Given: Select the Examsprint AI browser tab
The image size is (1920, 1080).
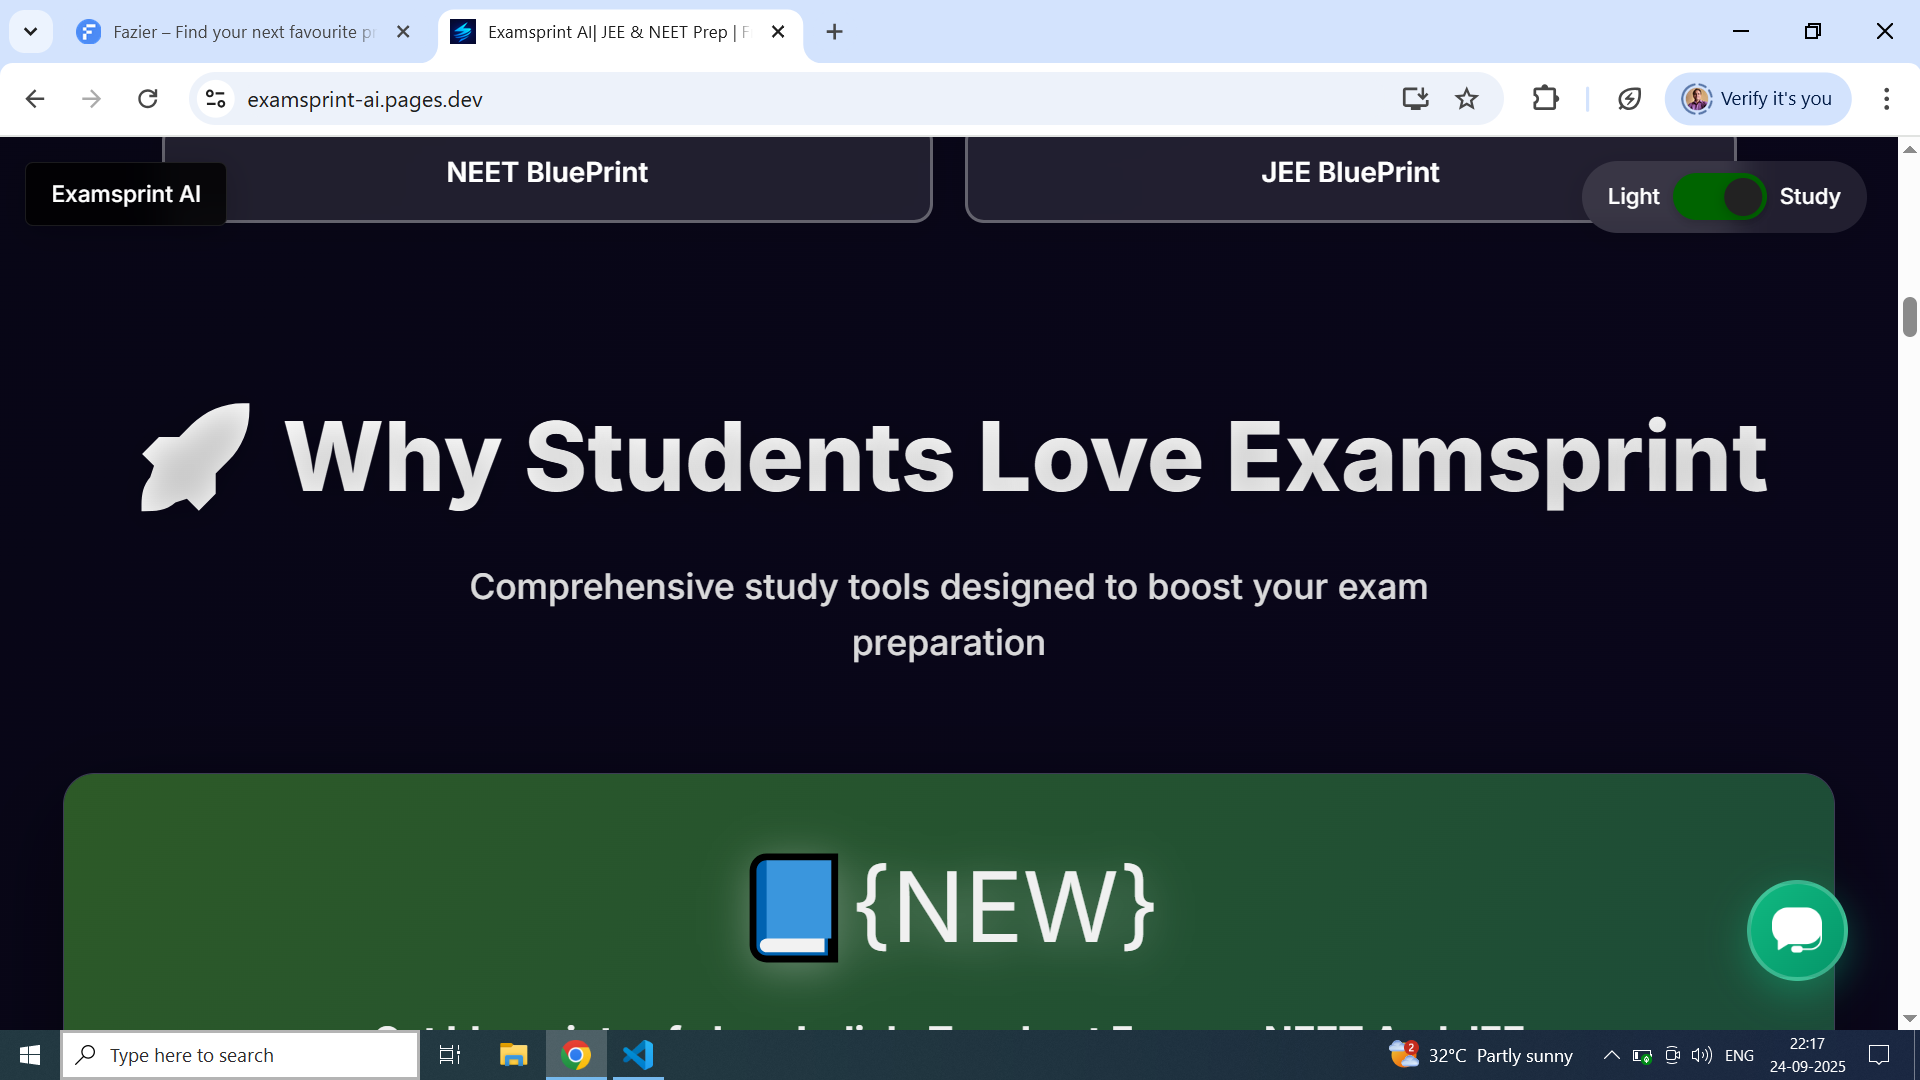Looking at the screenshot, I should click(x=620, y=32).
